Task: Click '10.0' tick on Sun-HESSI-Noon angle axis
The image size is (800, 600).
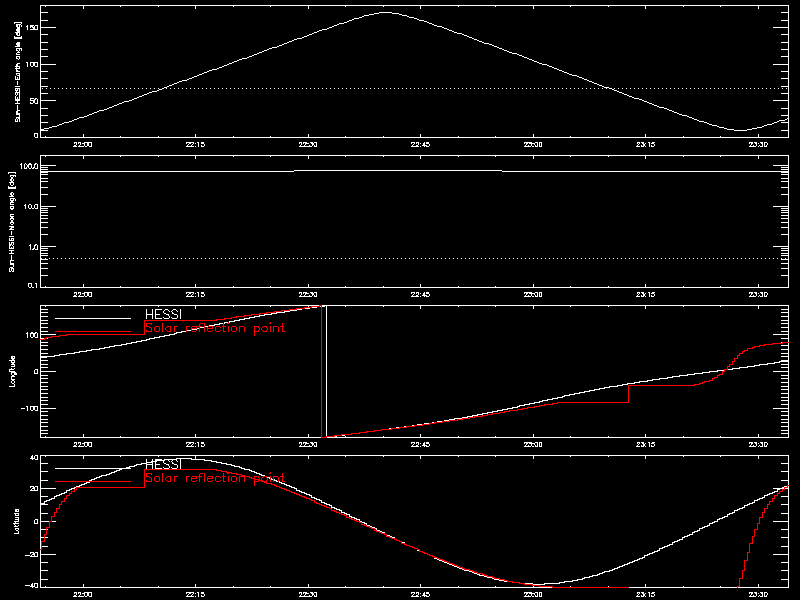Action: point(31,207)
